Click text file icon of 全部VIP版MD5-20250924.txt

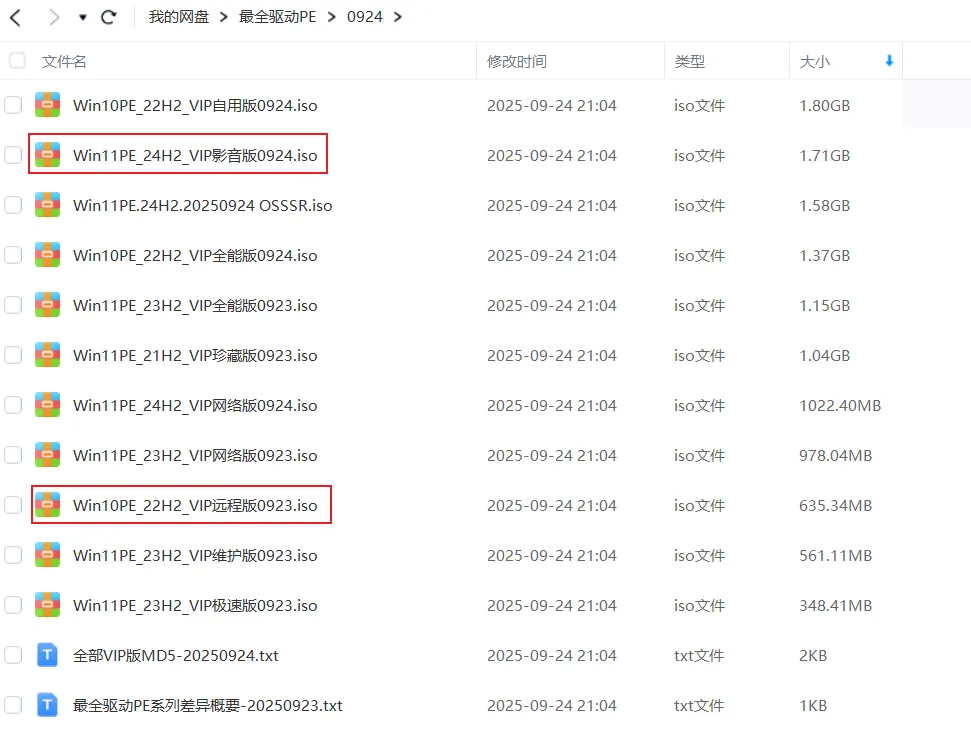47,654
